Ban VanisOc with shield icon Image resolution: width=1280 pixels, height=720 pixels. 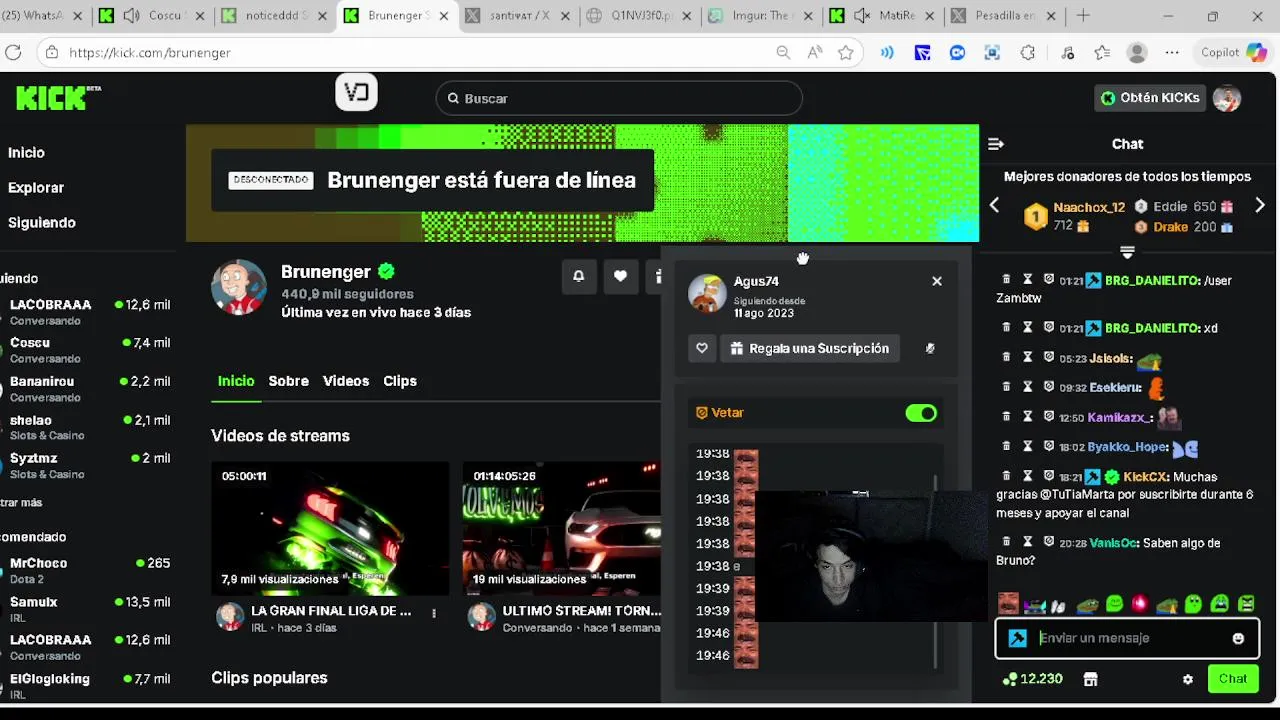point(1048,541)
